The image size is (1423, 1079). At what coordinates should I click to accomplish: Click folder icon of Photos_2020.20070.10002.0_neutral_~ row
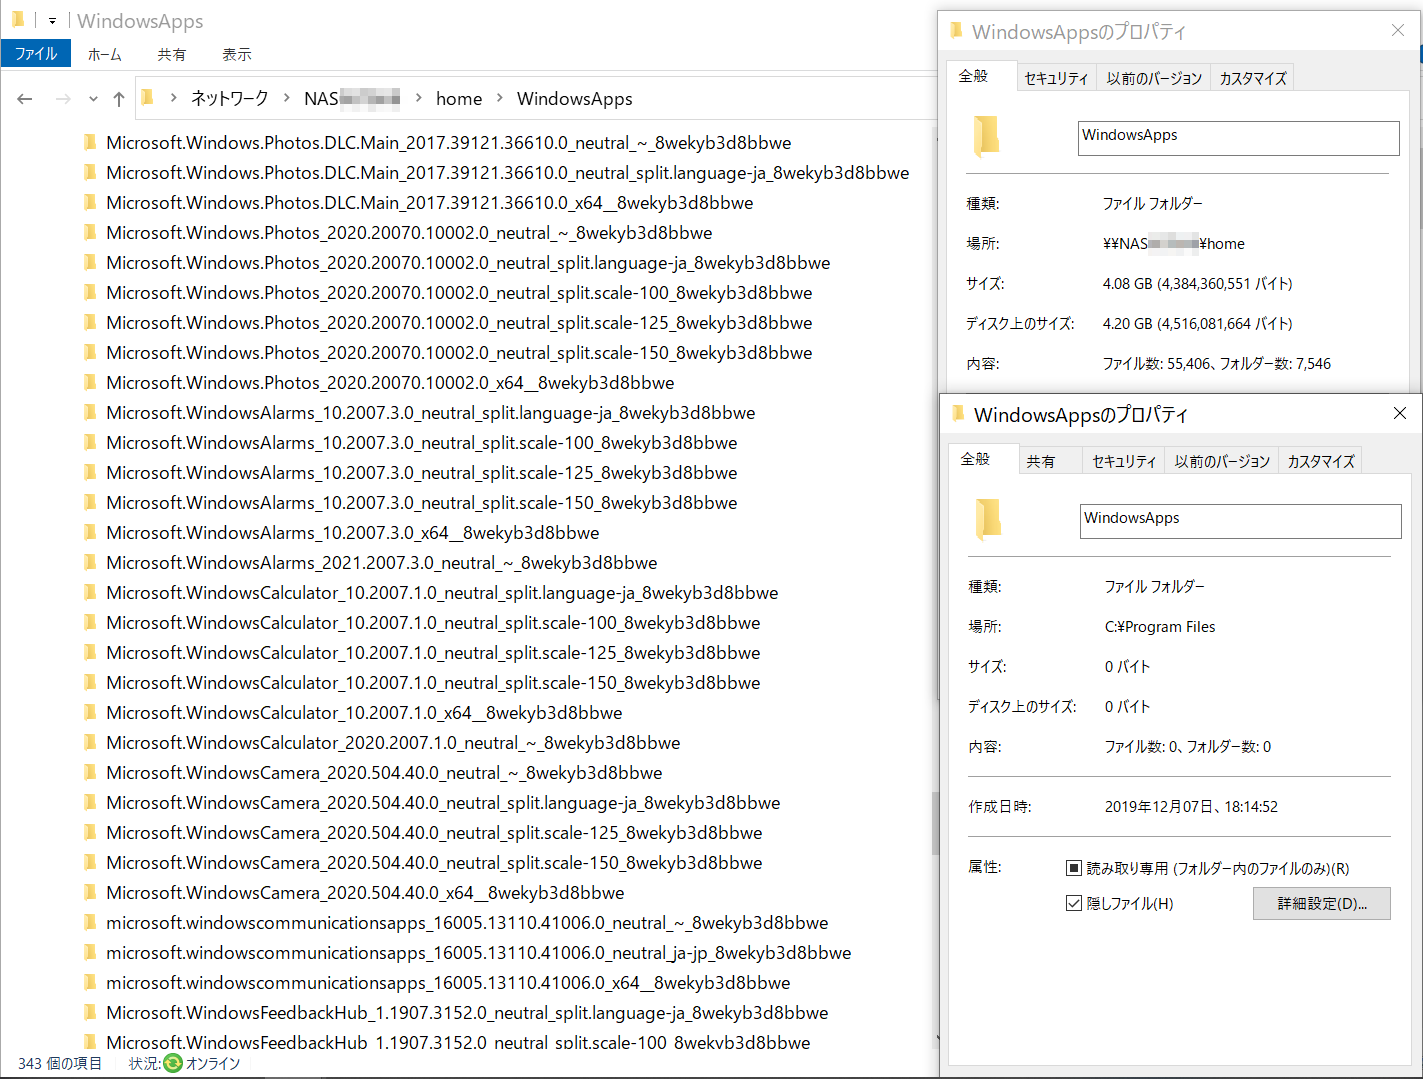[x=90, y=233]
